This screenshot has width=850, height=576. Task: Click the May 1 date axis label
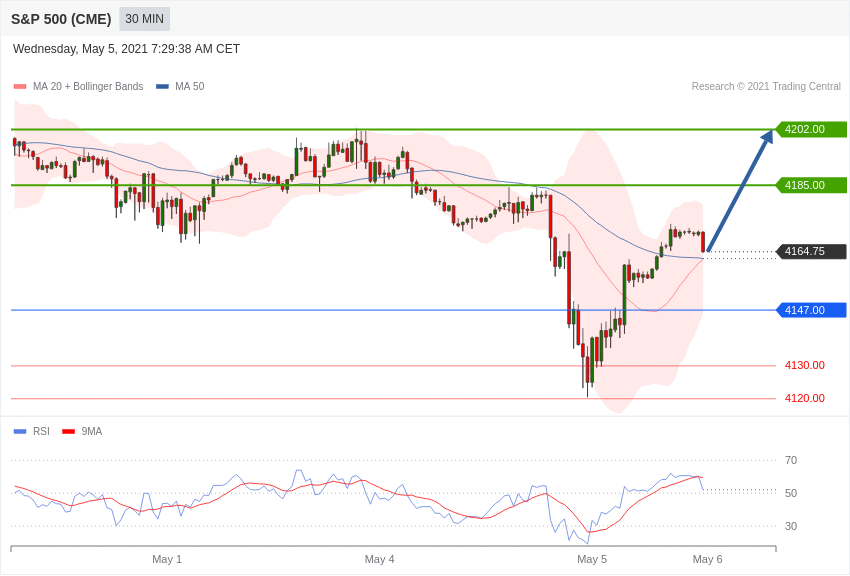coord(167,559)
